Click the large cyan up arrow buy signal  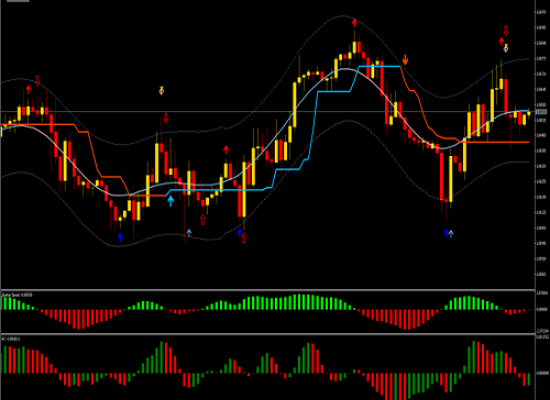coord(170,201)
